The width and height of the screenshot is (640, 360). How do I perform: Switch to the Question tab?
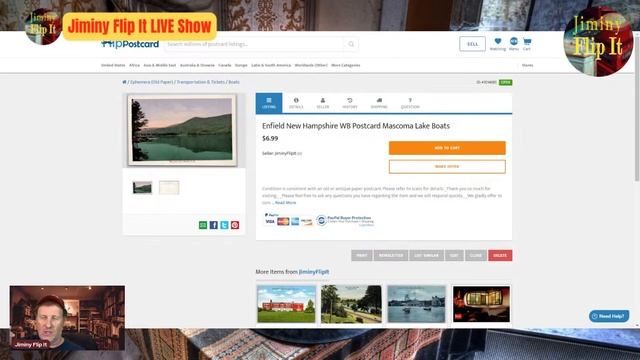pyautogui.click(x=410, y=103)
